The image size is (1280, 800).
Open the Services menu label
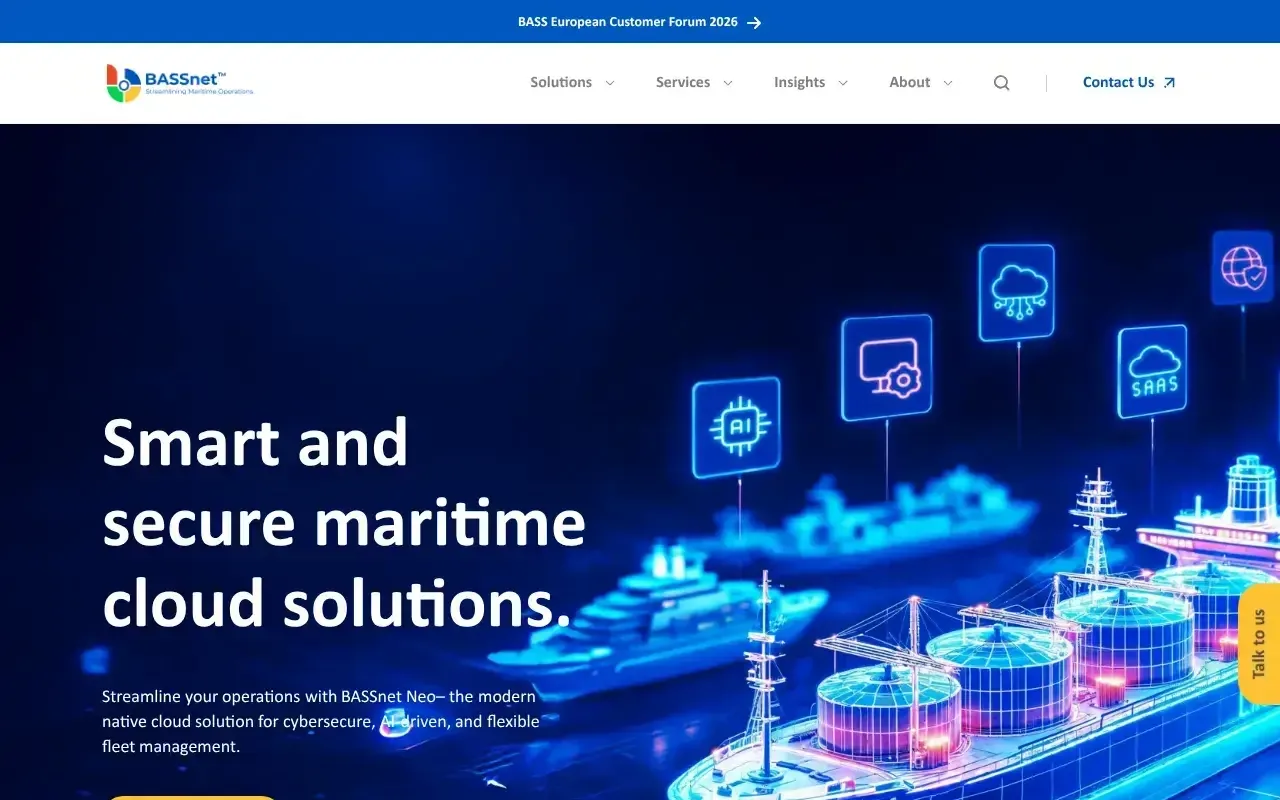(682, 83)
